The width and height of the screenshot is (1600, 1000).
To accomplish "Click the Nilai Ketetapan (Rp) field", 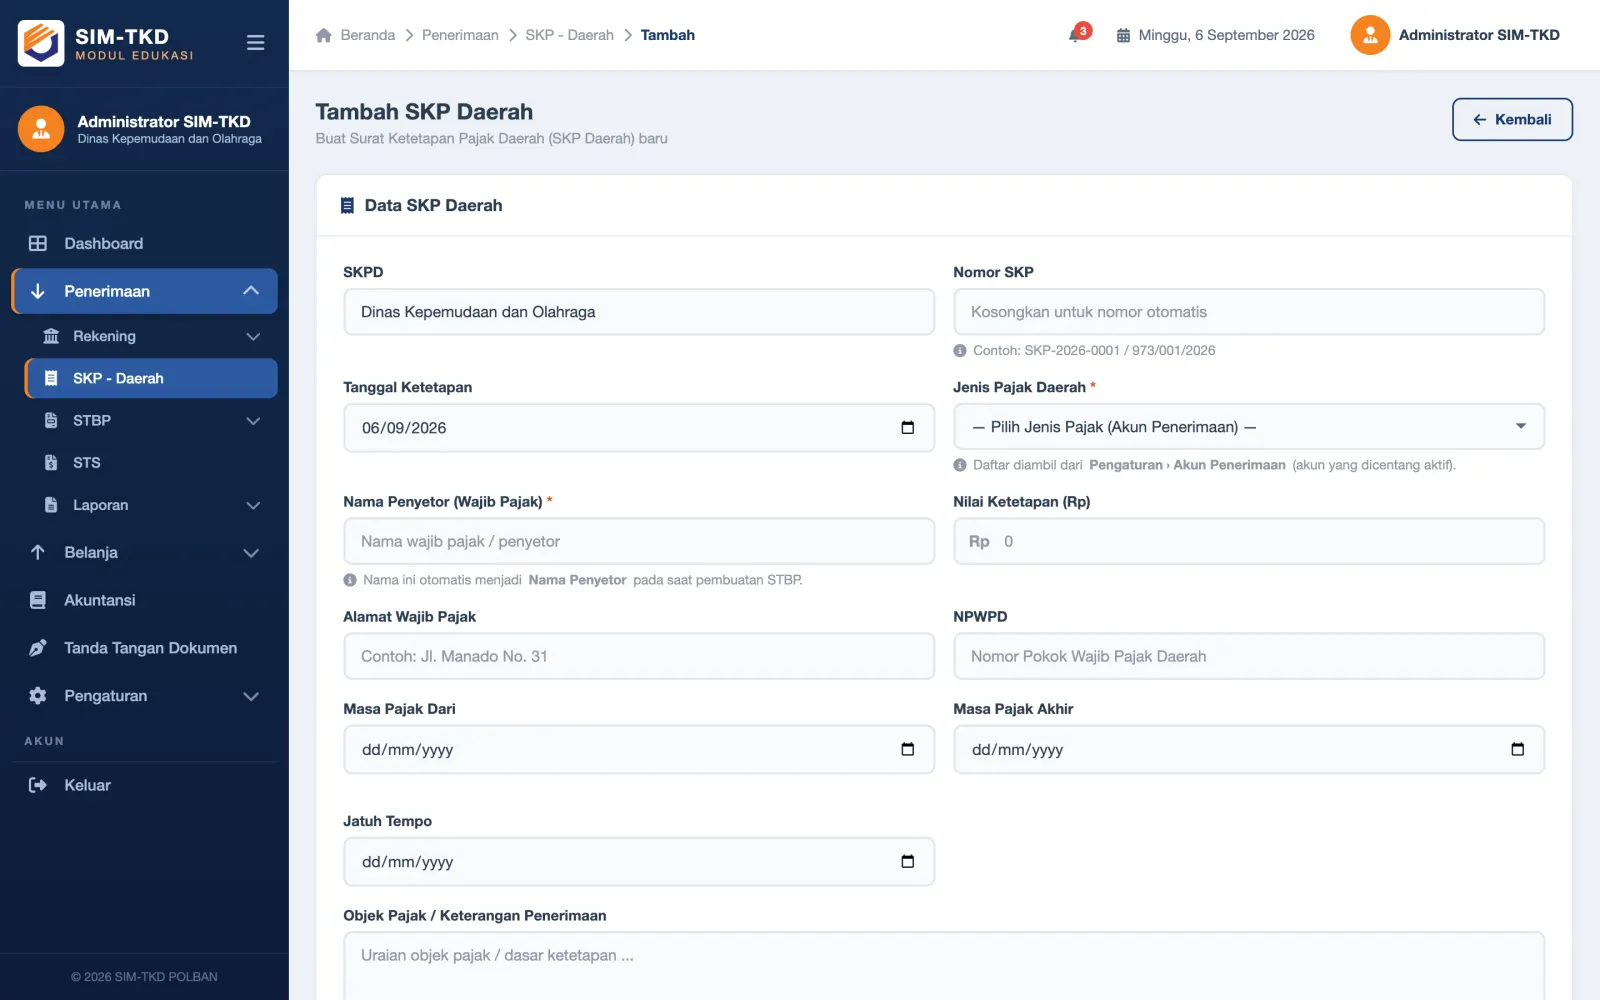I will [1249, 541].
